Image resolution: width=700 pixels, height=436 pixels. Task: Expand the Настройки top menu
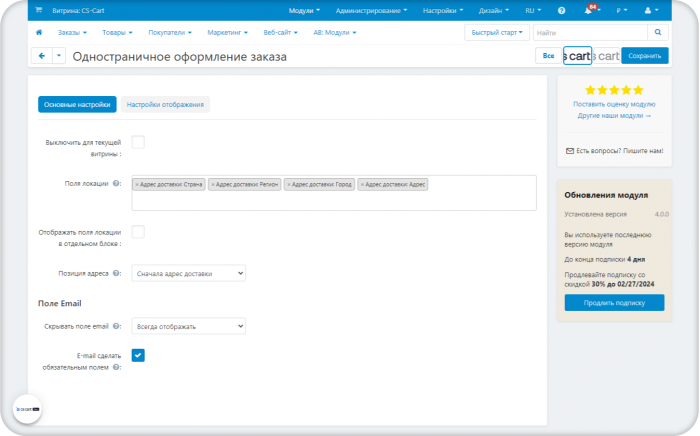pyautogui.click(x=443, y=10)
